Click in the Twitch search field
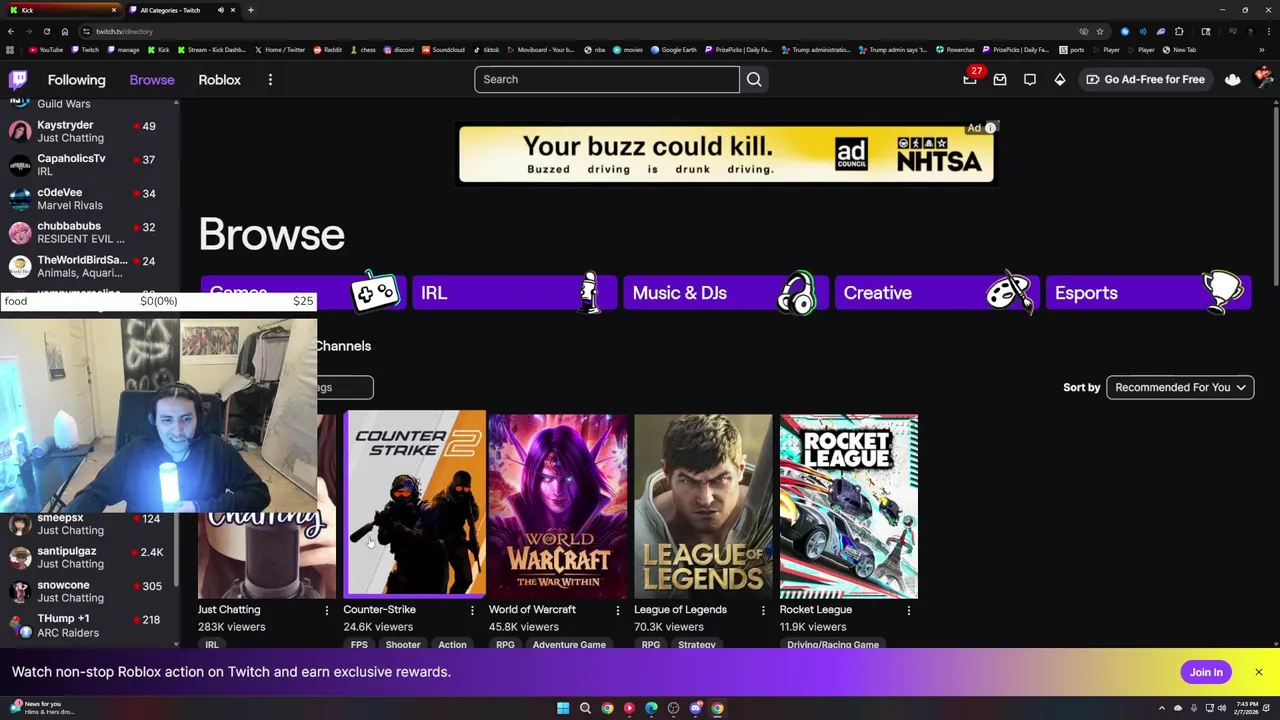Screen dimensions: 1280x720 (607, 79)
